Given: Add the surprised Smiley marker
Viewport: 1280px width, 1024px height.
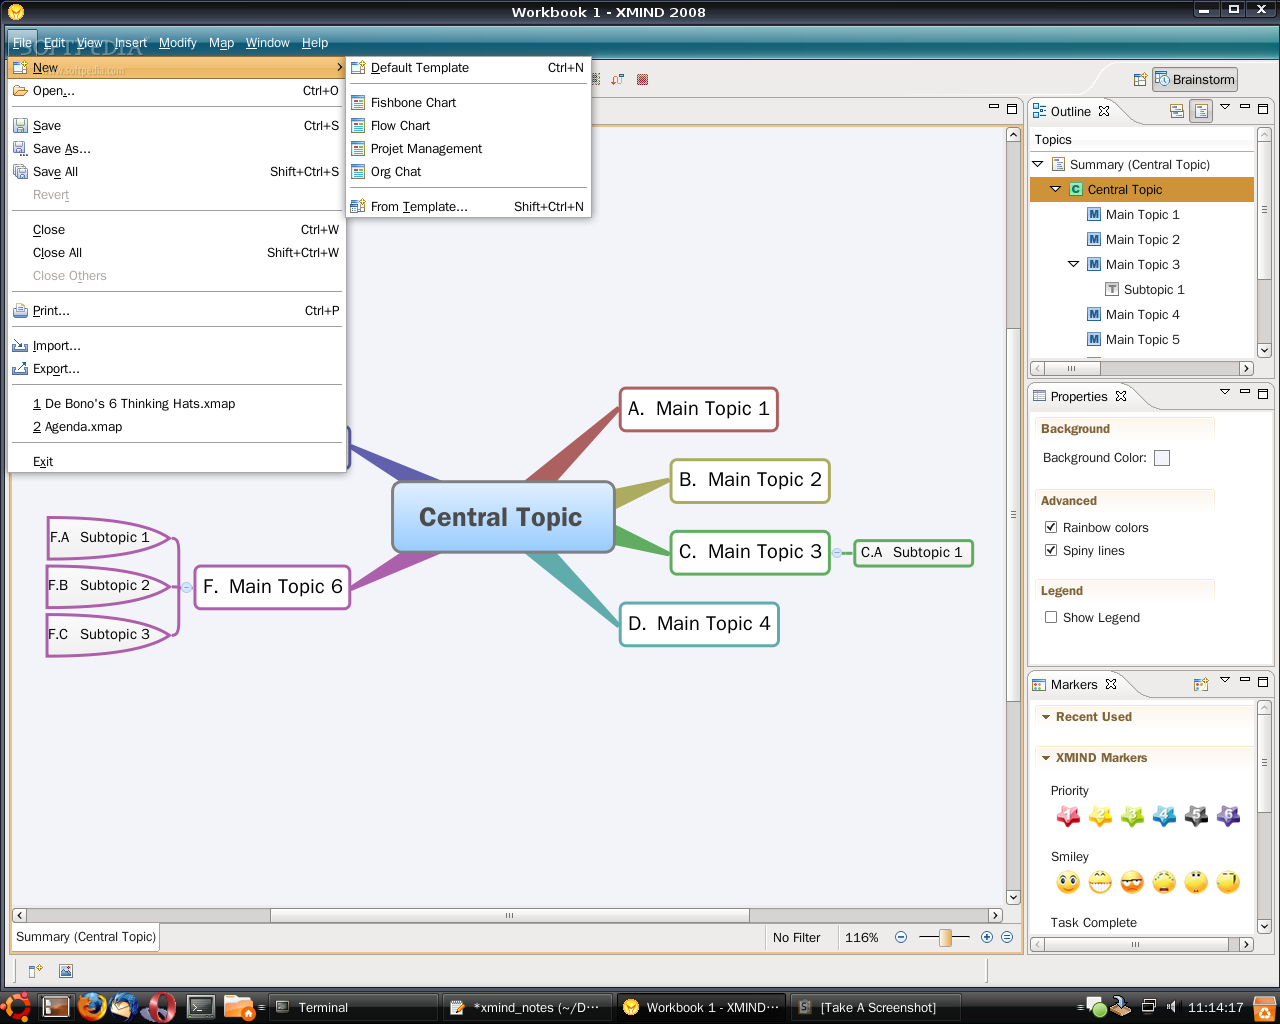Looking at the screenshot, I should [1196, 882].
